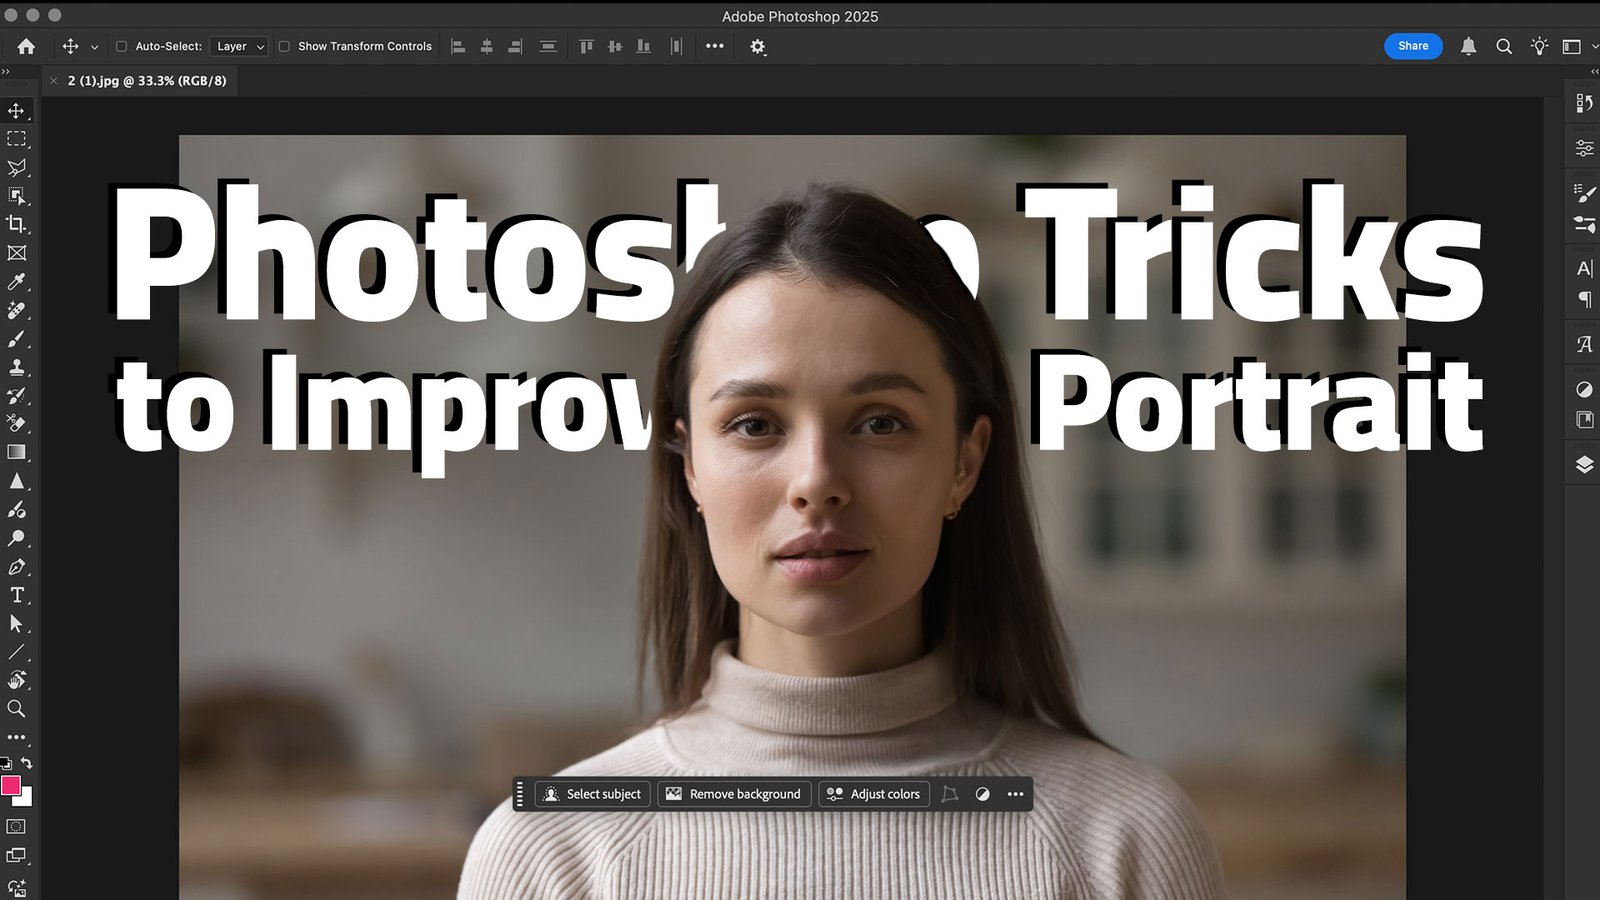1600x900 pixels.
Task: Click Remove background button
Action: click(734, 794)
